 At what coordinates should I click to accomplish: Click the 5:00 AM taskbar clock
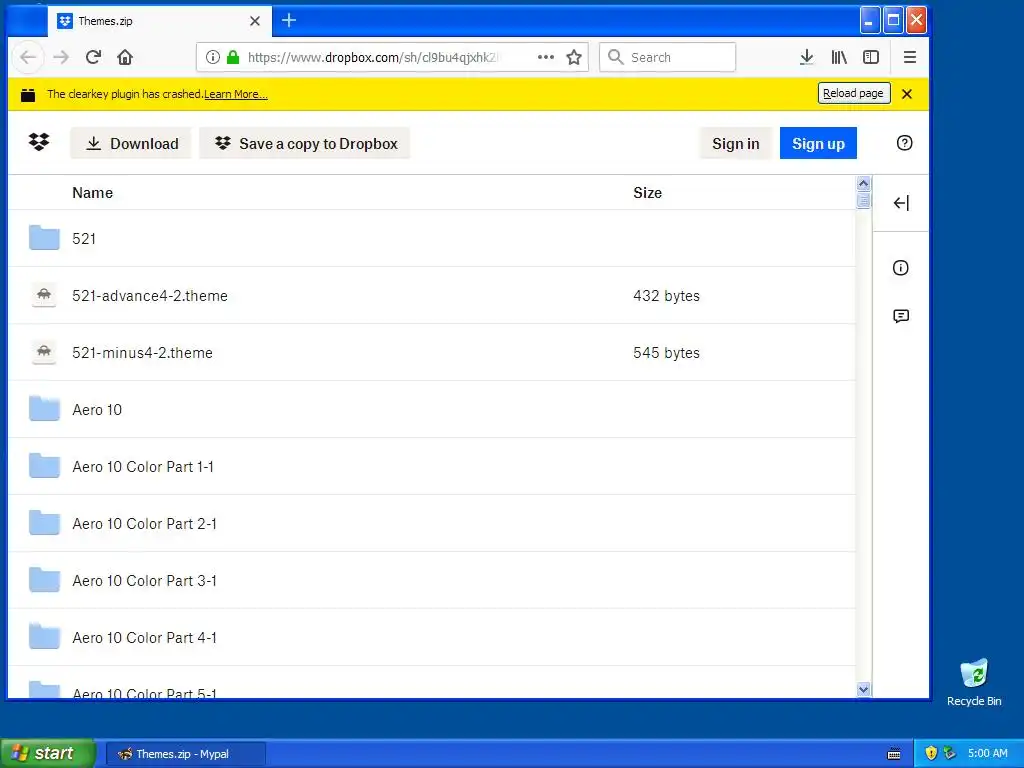[987, 754]
